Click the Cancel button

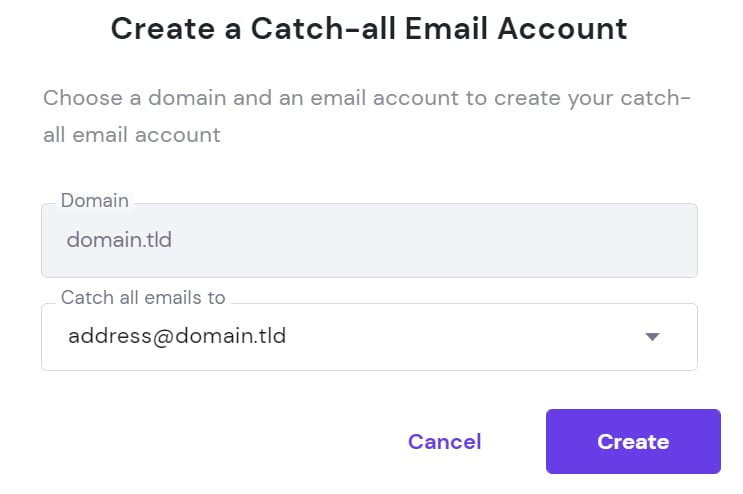point(445,441)
